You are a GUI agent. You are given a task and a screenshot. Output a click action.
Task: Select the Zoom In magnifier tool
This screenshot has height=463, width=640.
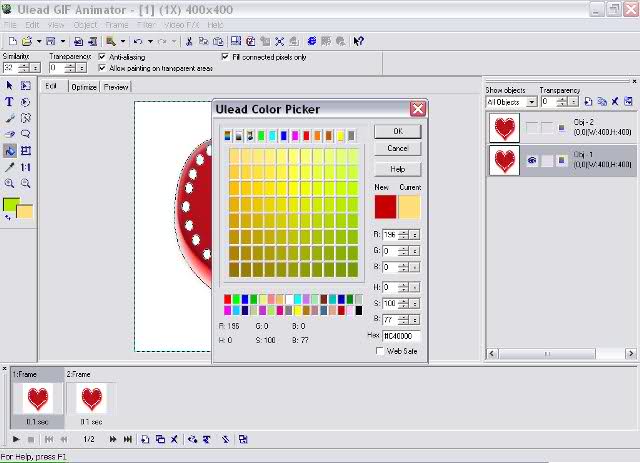pyautogui.click(x=9, y=183)
